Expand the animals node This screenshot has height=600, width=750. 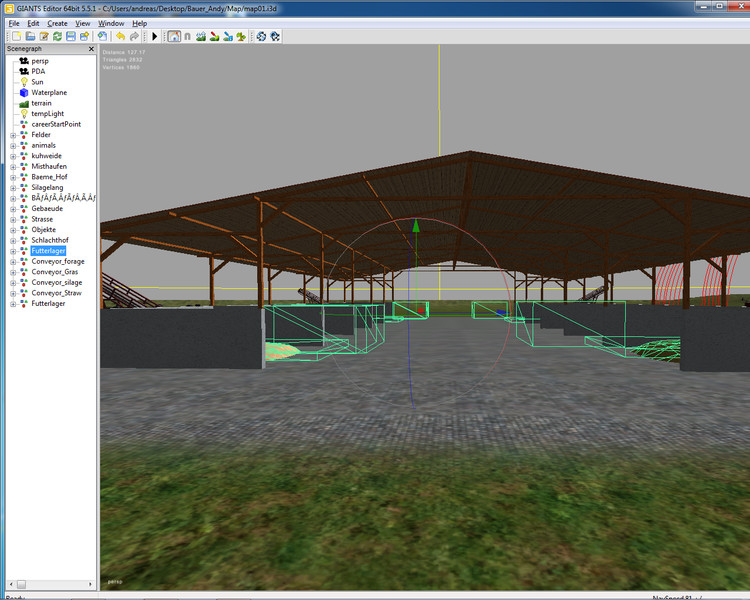point(13,146)
